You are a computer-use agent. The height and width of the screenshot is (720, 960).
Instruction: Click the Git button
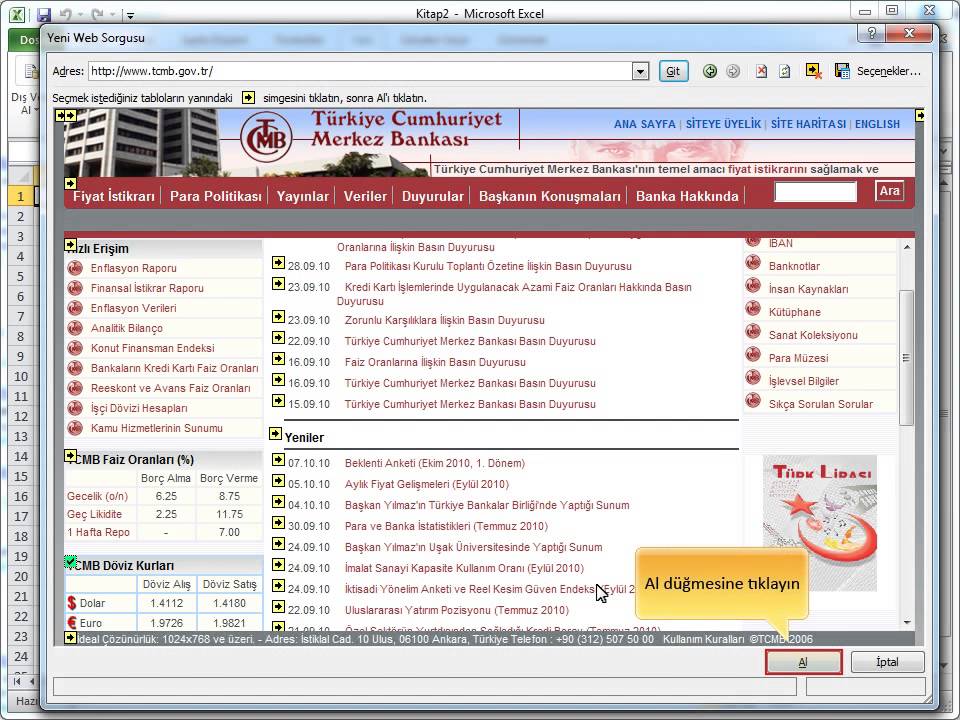pyautogui.click(x=673, y=71)
